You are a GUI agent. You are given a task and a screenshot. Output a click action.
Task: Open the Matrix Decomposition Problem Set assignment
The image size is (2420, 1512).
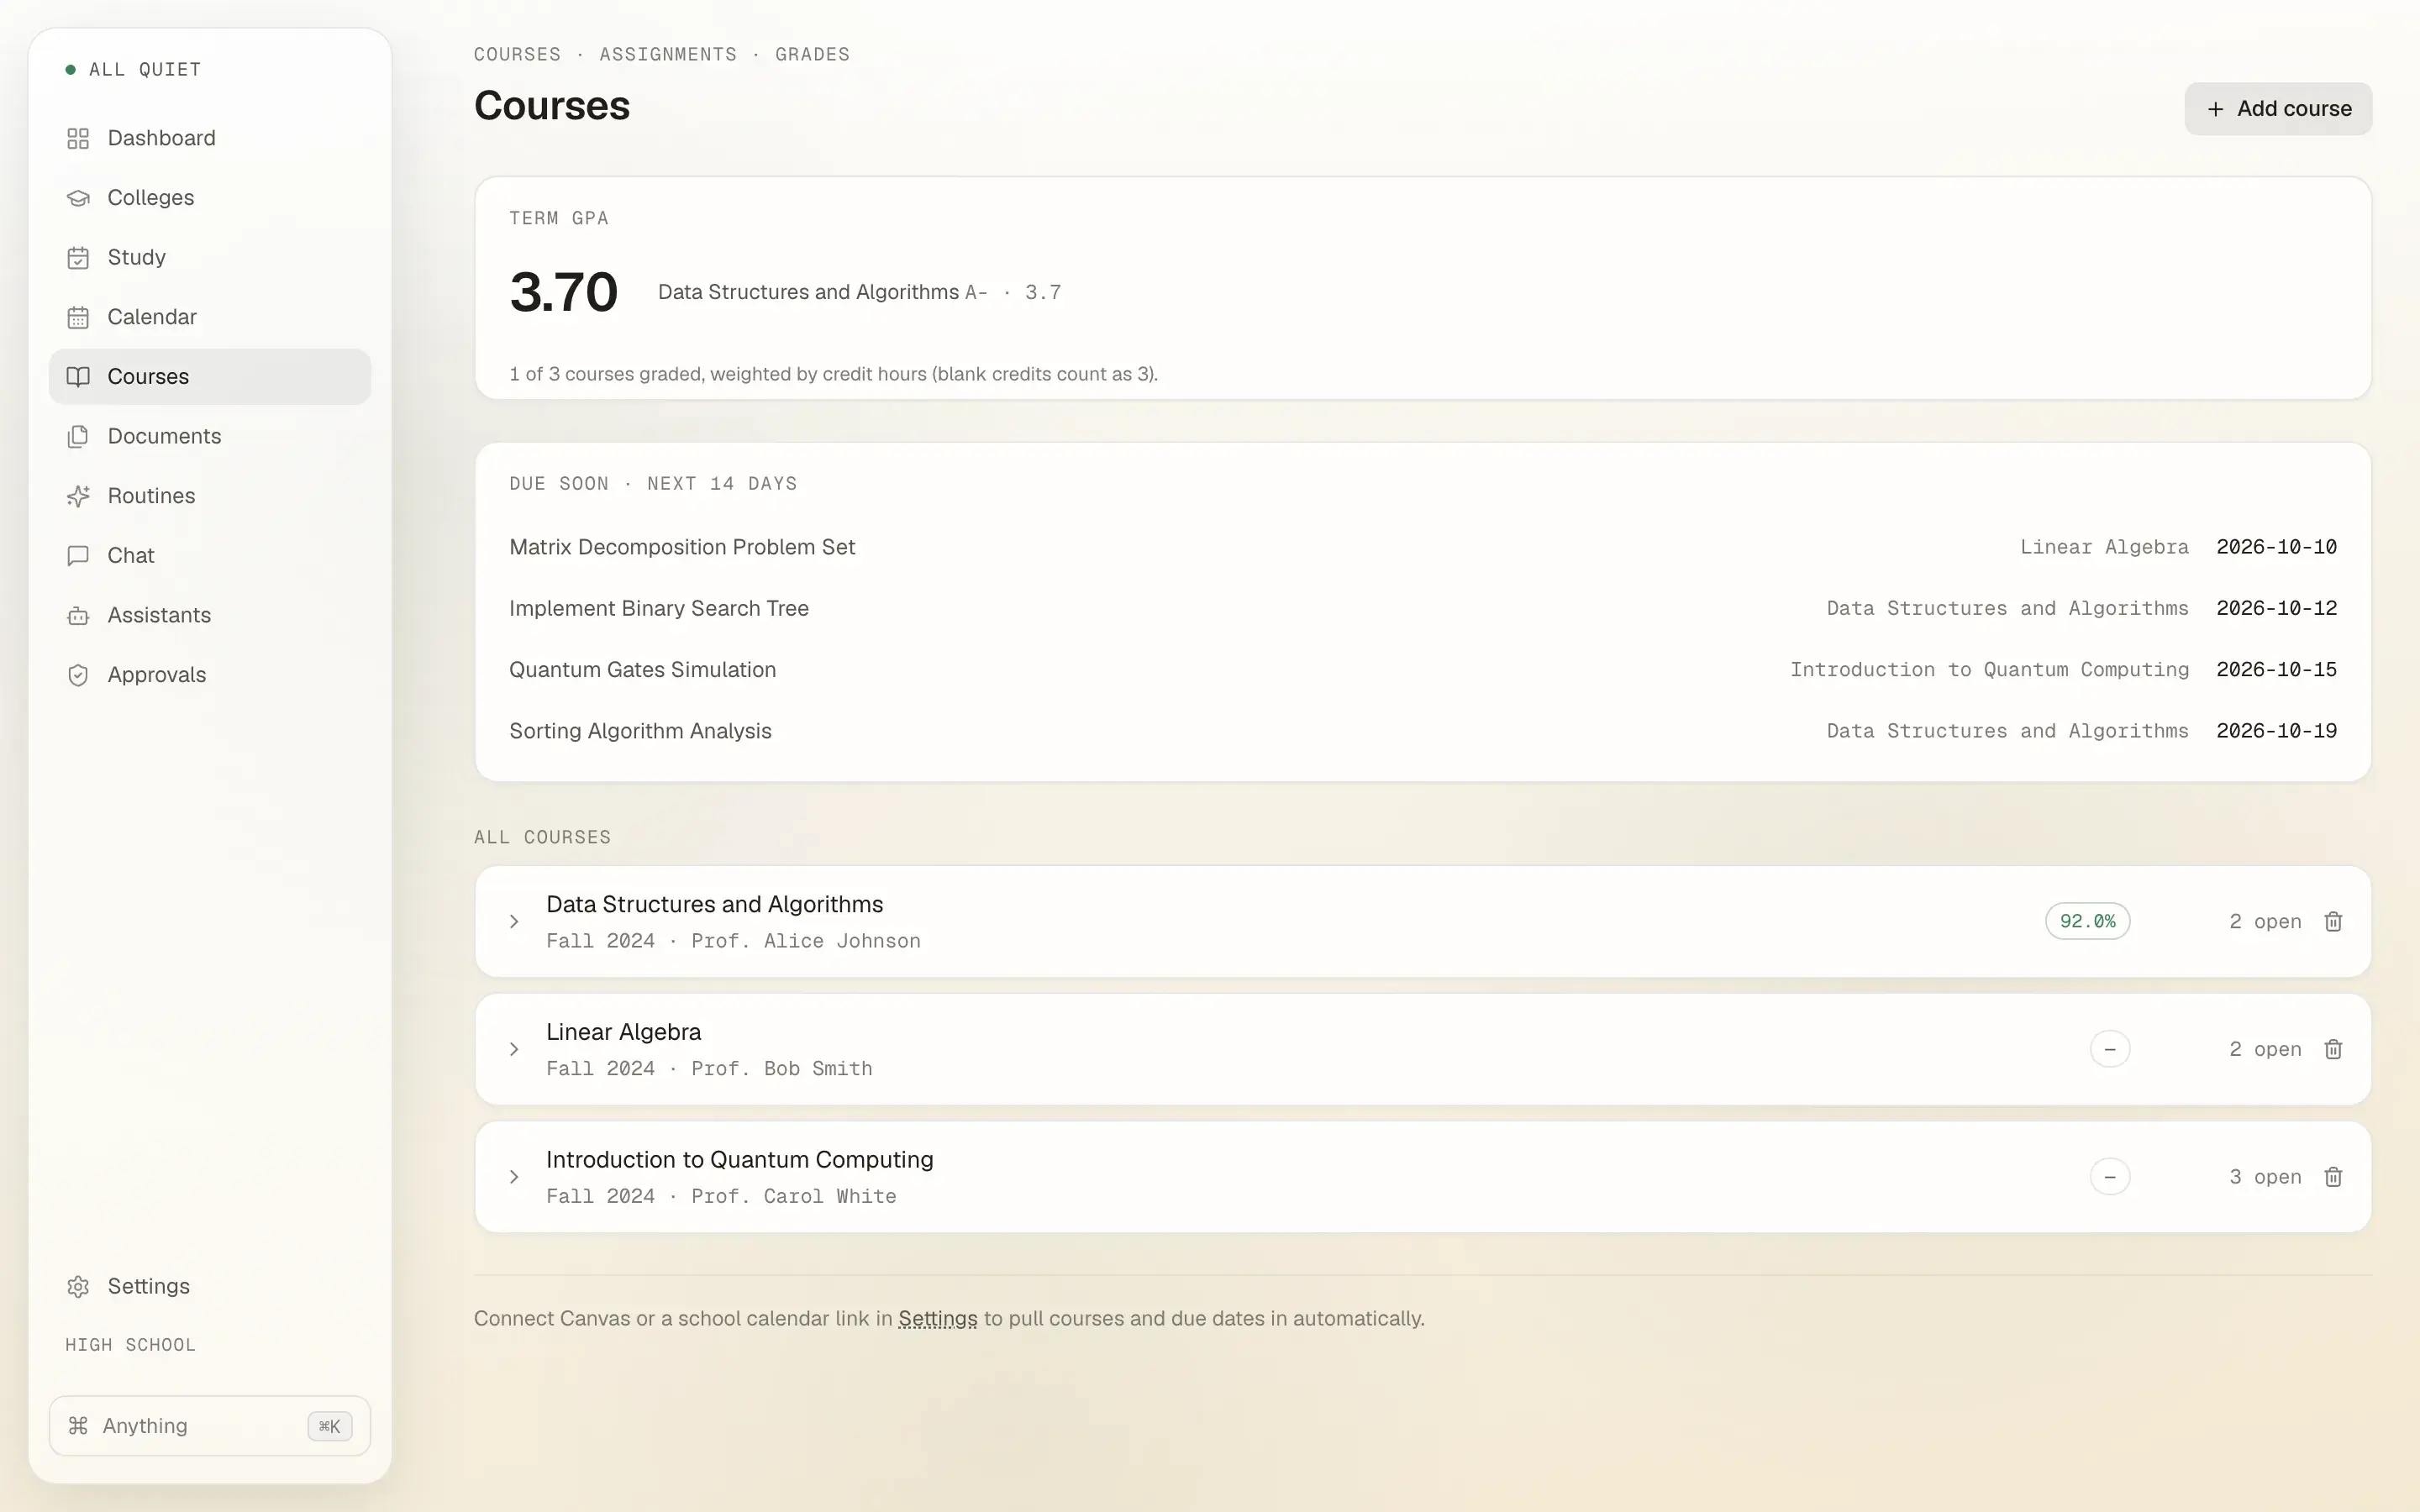682,547
